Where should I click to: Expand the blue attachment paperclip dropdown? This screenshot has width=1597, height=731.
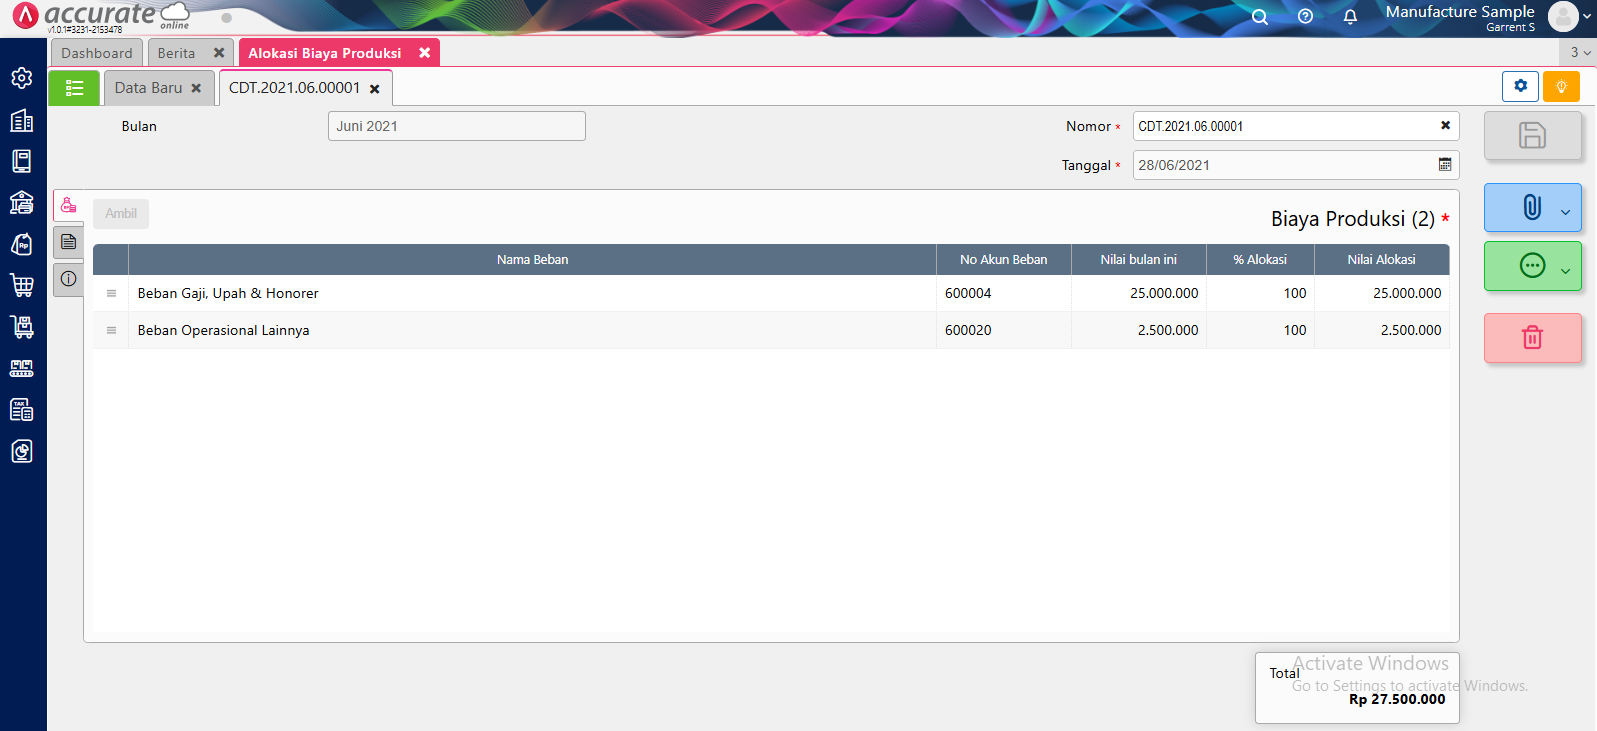coord(1565,211)
